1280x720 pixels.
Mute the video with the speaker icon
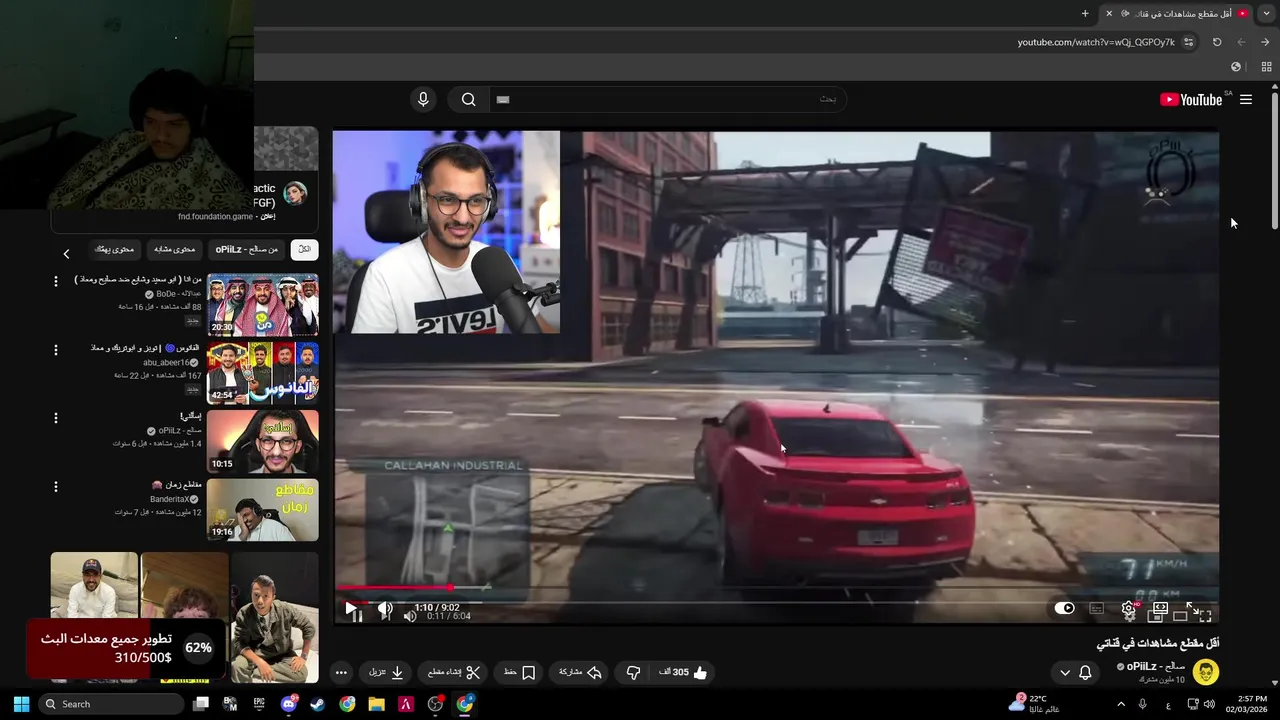(x=385, y=609)
